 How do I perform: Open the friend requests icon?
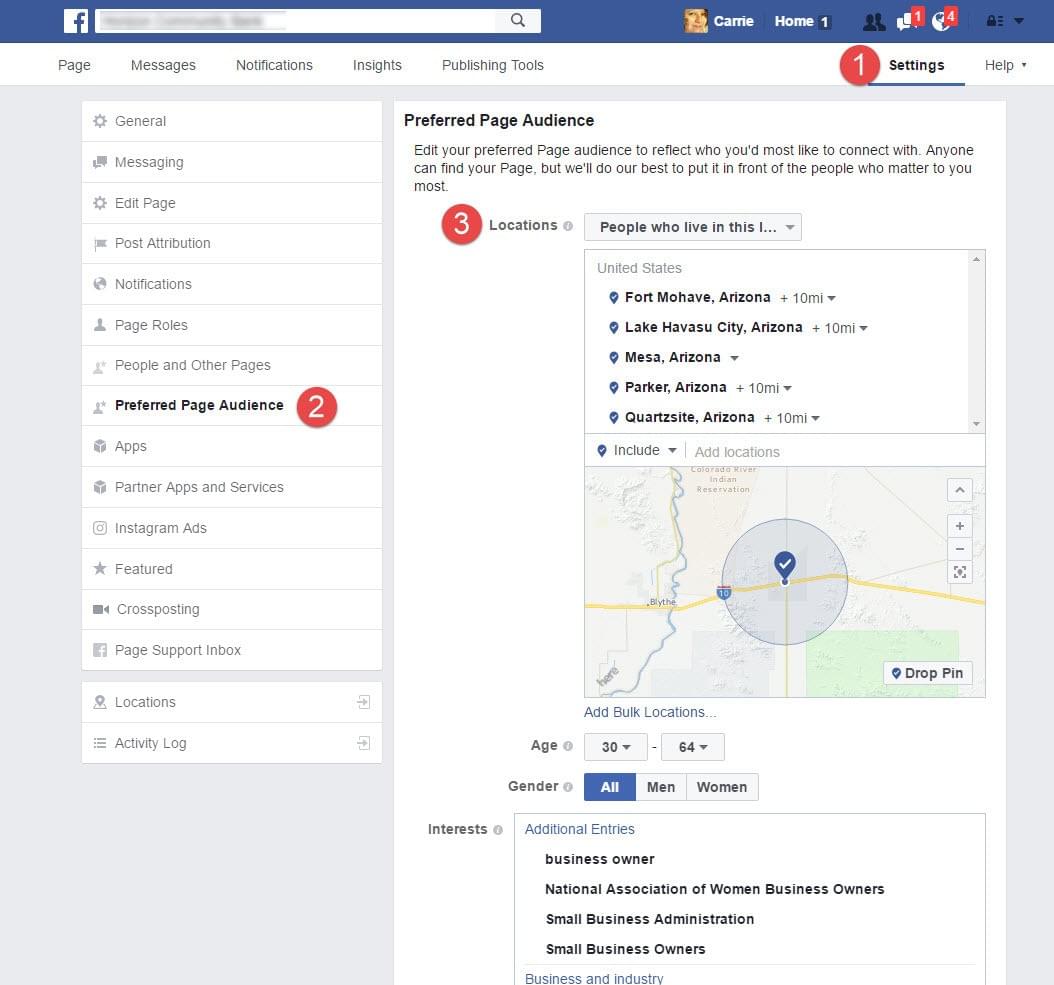pos(874,22)
